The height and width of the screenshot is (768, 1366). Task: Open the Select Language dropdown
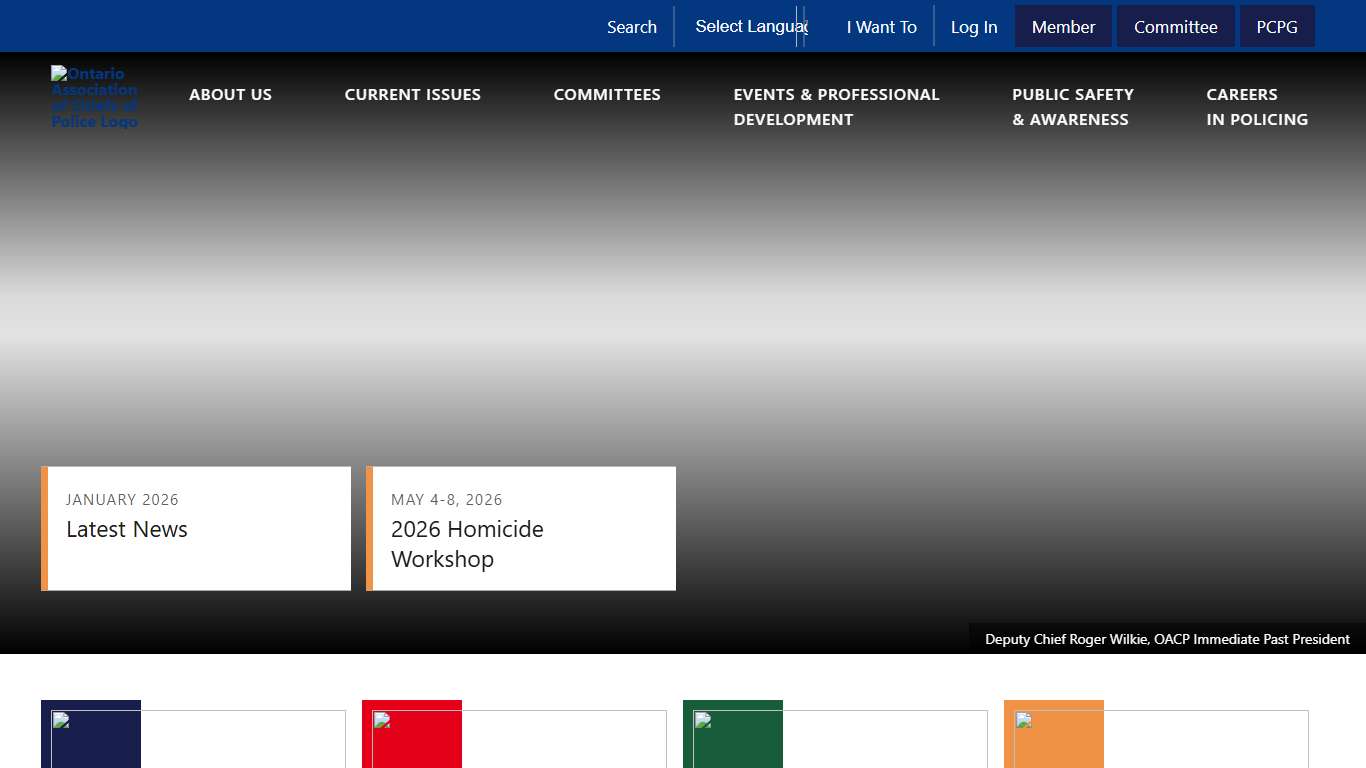(750, 27)
